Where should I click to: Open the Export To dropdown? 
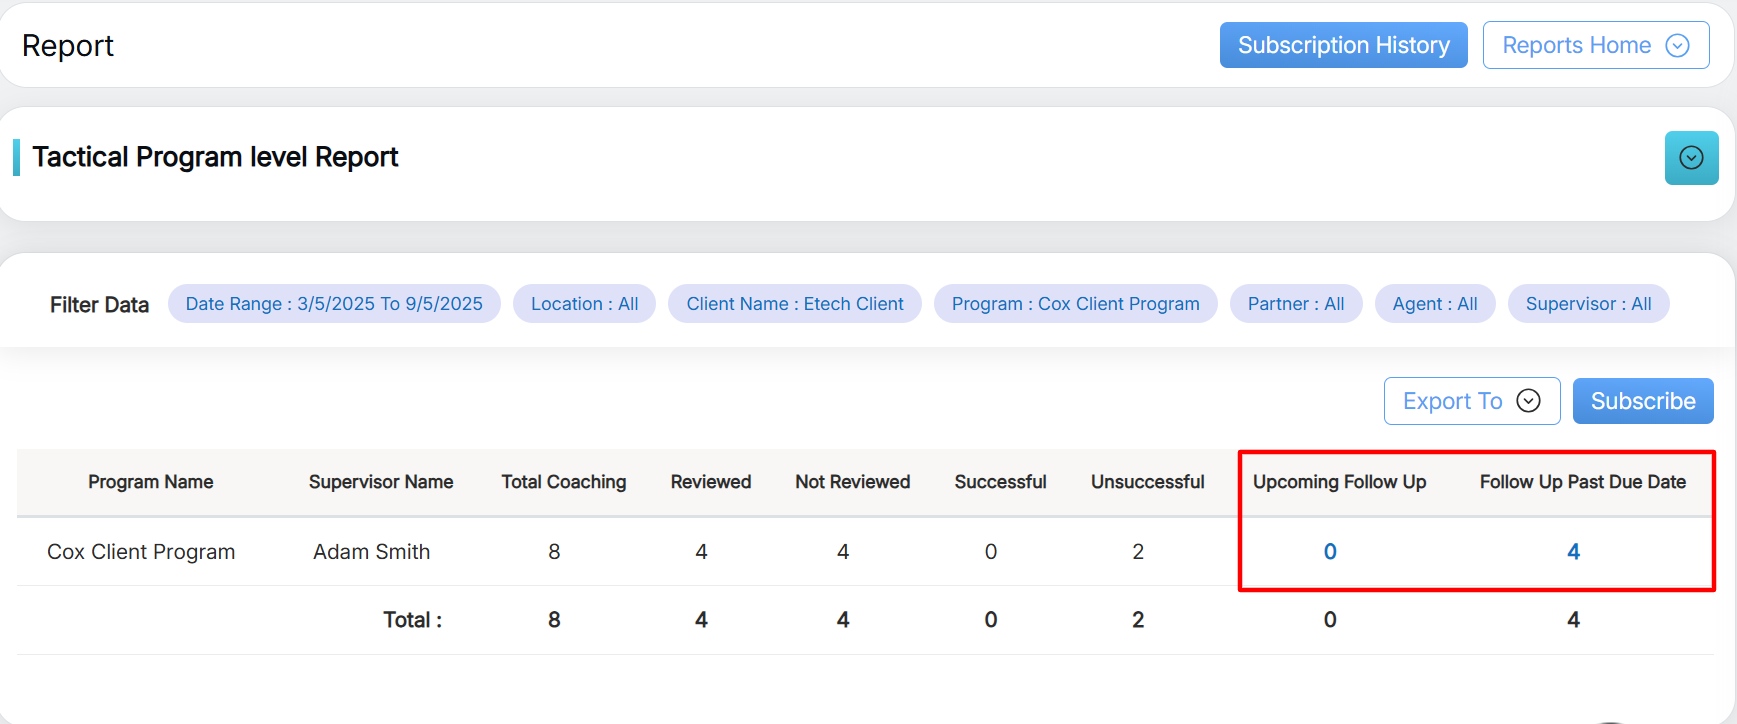coord(1471,401)
